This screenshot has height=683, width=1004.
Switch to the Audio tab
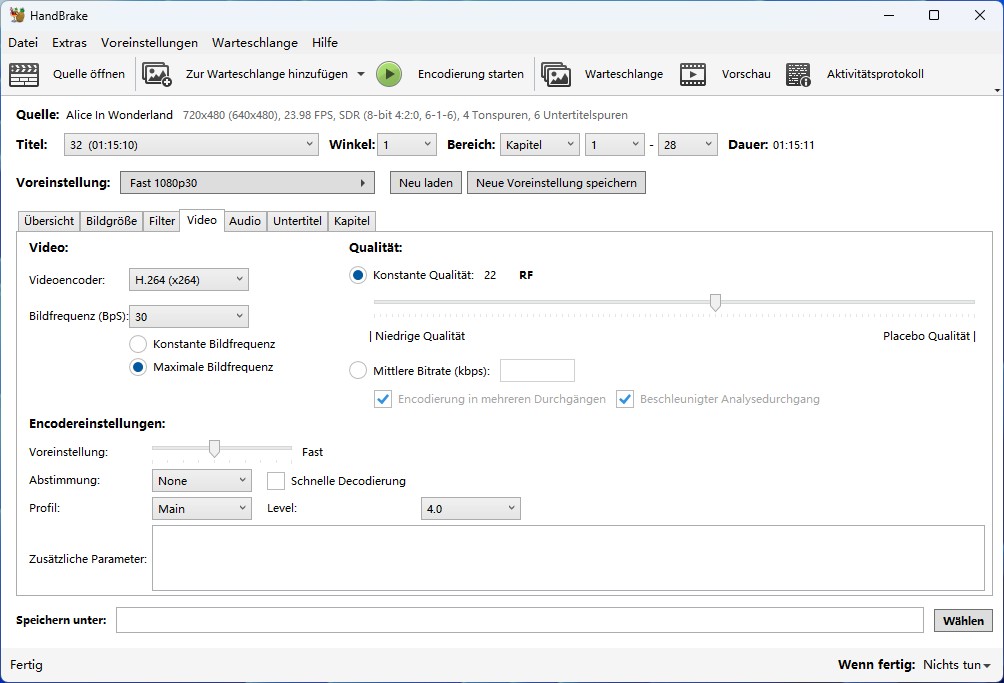point(245,221)
